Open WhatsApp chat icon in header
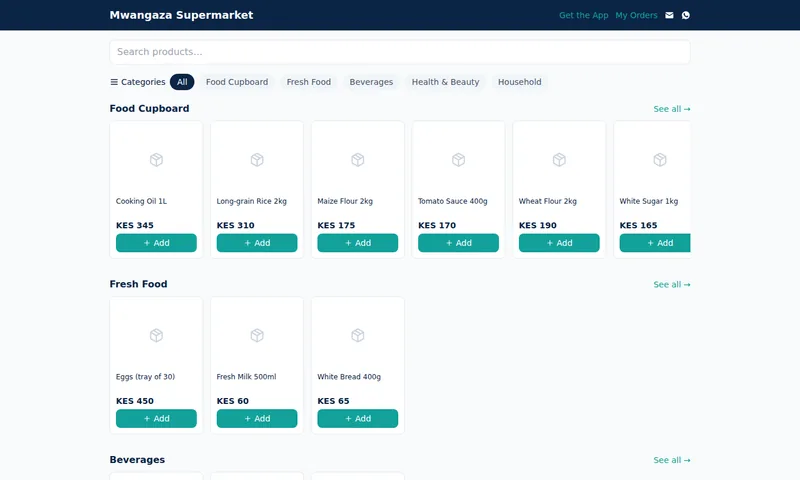Image resolution: width=800 pixels, height=480 pixels. click(685, 15)
